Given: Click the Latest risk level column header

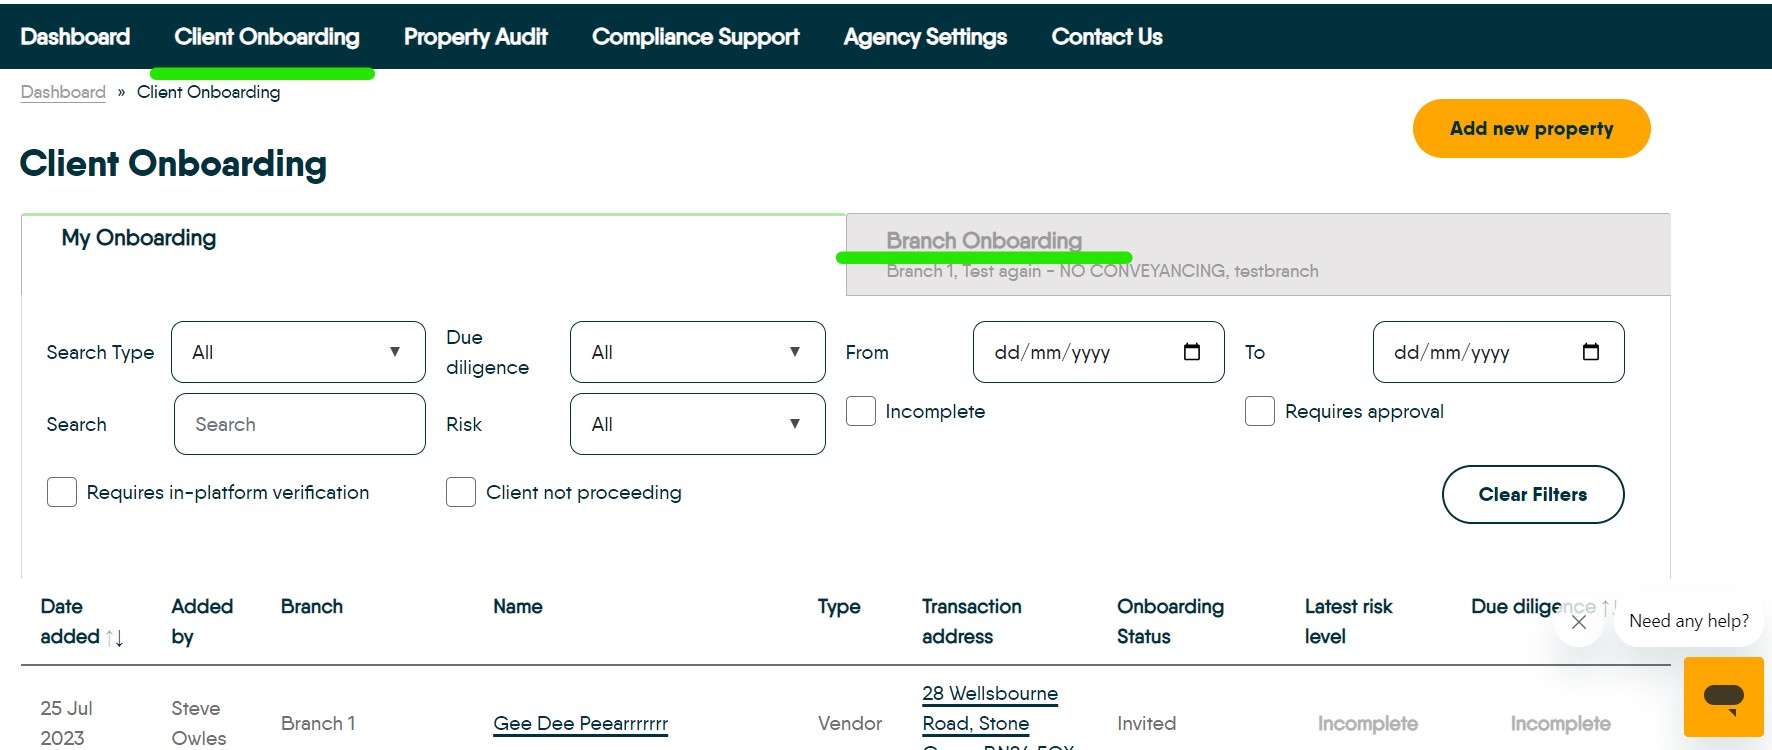Looking at the screenshot, I should pyautogui.click(x=1348, y=621).
